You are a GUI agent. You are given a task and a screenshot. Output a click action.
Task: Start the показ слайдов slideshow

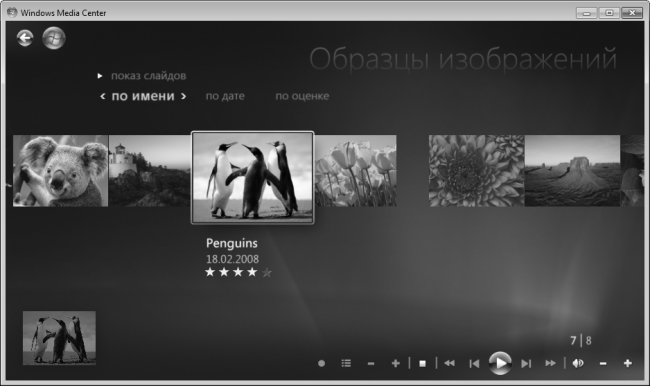coord(148,76)
